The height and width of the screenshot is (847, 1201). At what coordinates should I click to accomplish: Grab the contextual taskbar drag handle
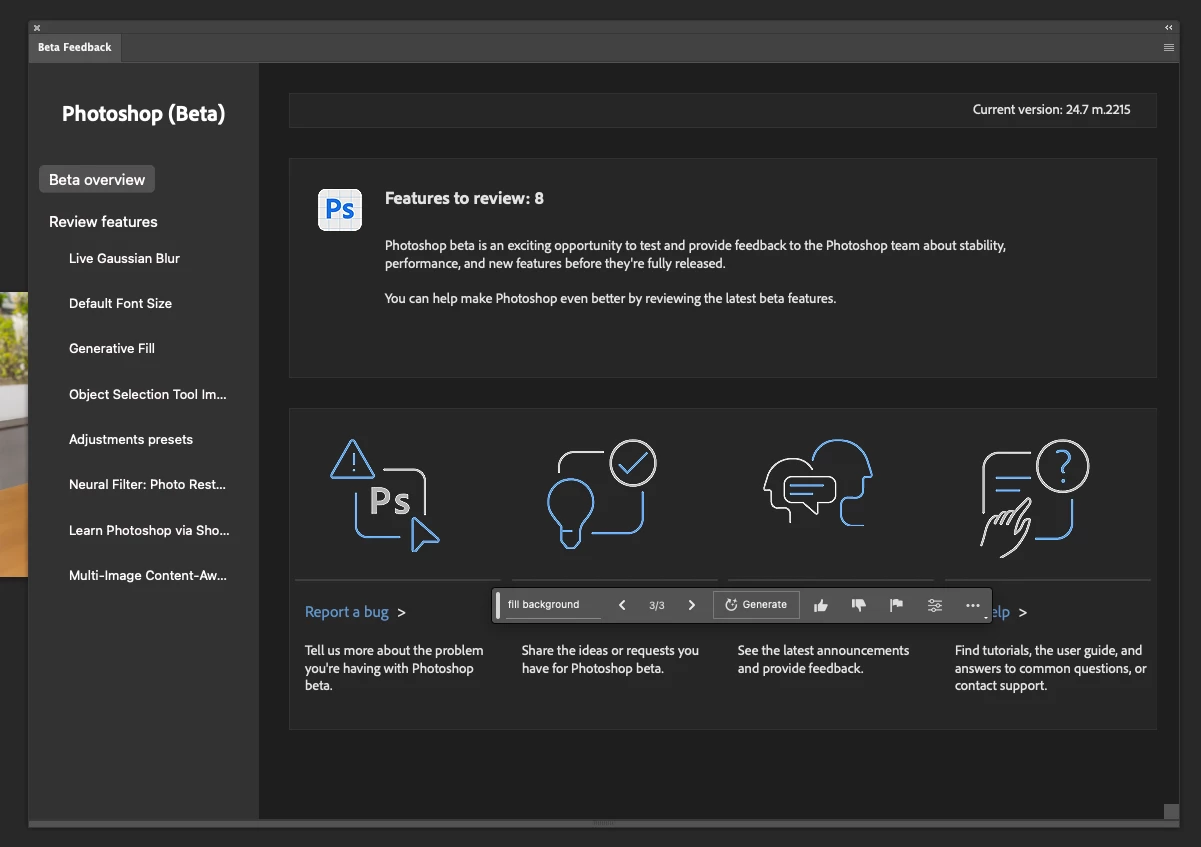(x=499, y=605)
